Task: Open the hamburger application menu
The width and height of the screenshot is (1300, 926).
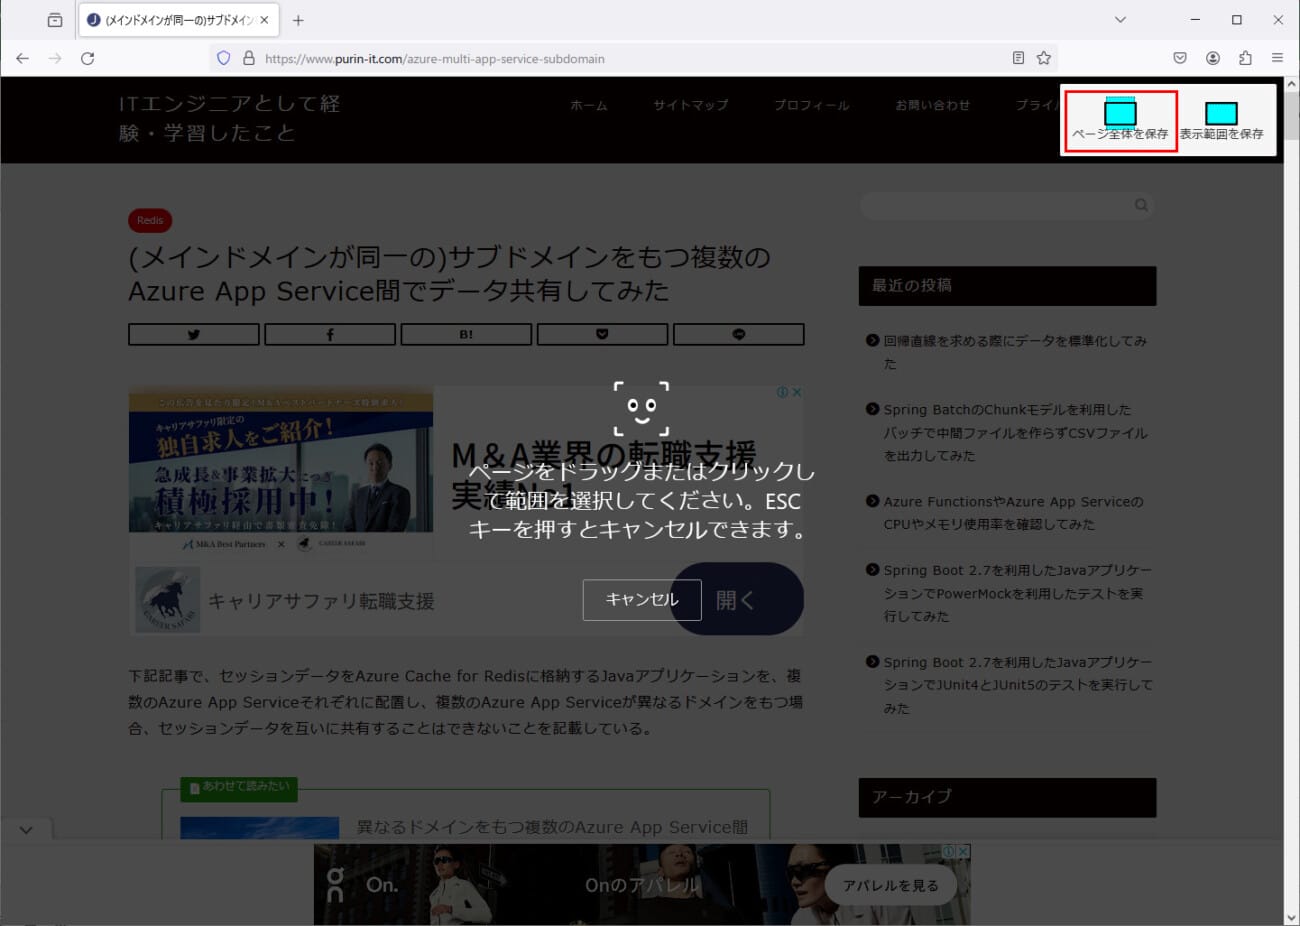Action: (x=1277, y=58)
